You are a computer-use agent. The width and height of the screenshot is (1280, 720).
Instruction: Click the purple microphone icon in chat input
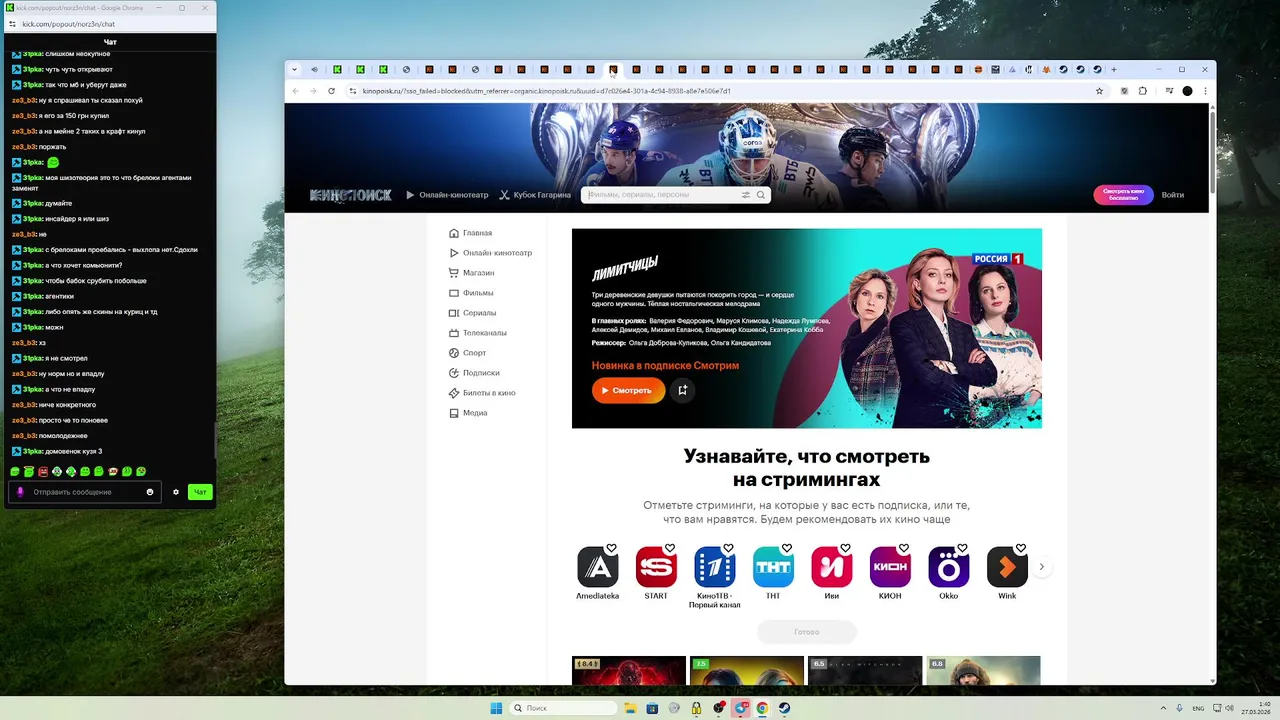click(20, 492)
